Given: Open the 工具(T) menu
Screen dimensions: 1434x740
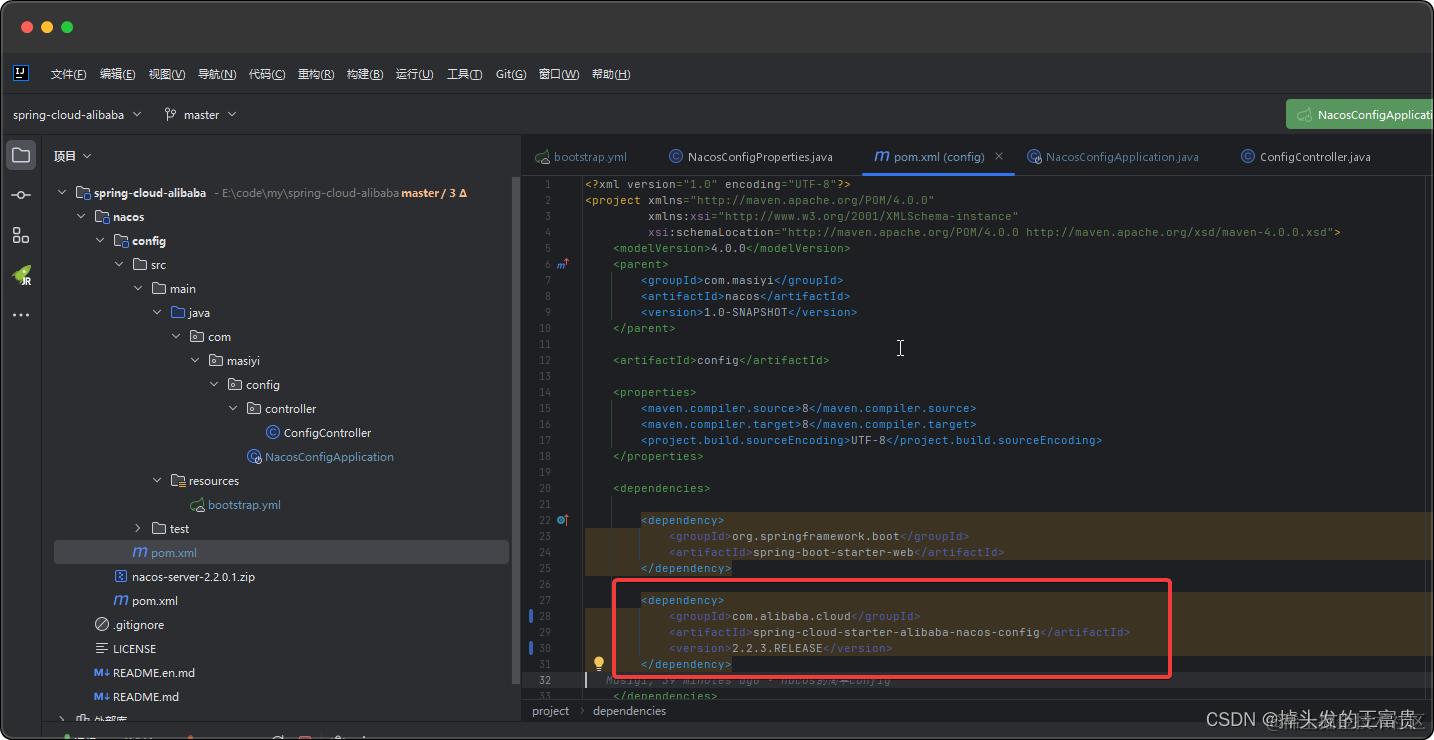Looking at the screenshot, I should [x=464, y=74].
